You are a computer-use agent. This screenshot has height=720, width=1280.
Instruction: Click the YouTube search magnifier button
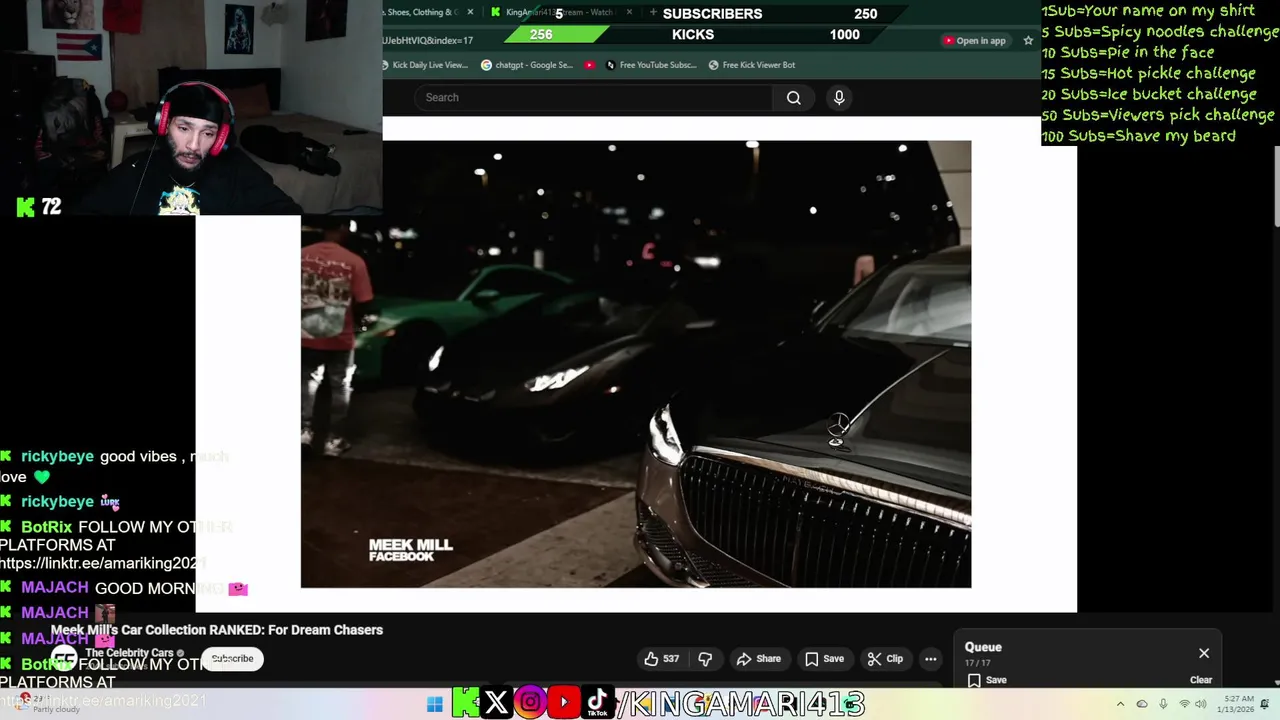tap(793, 97)
